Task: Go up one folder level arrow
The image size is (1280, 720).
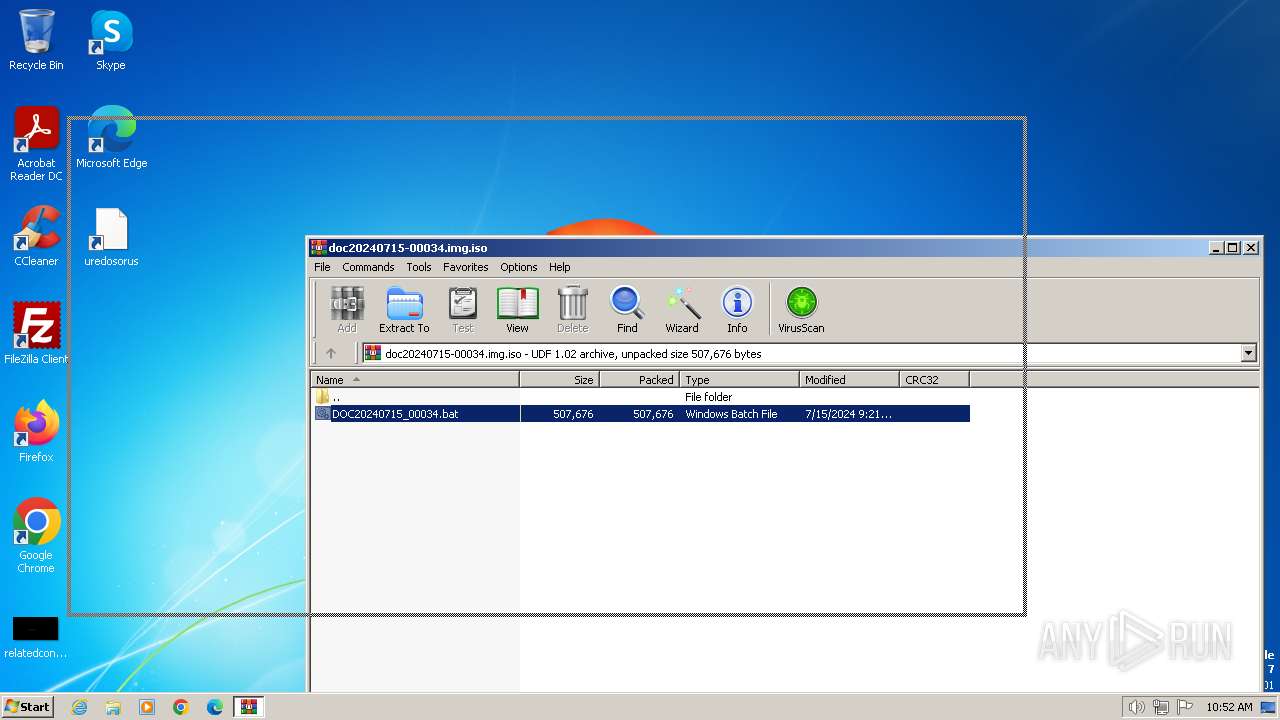Action: point(331,353)
